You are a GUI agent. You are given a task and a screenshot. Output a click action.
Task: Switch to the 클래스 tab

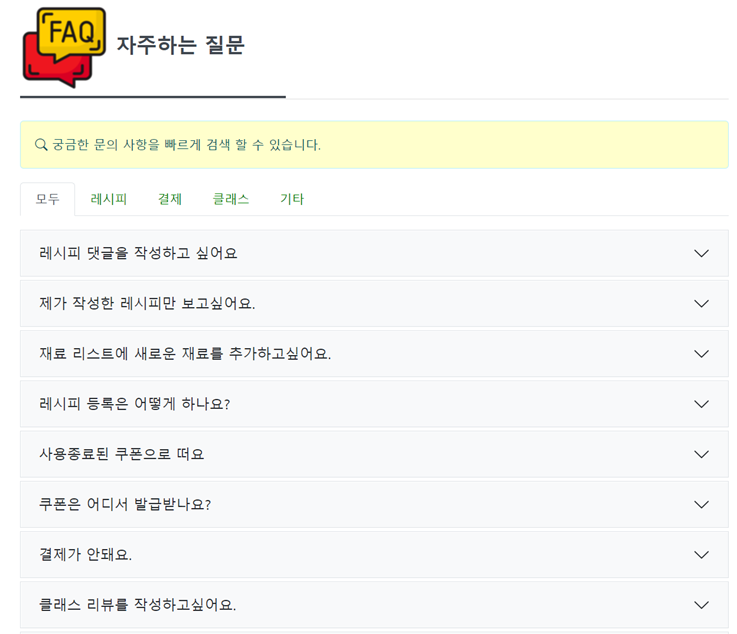coord(231,199)
